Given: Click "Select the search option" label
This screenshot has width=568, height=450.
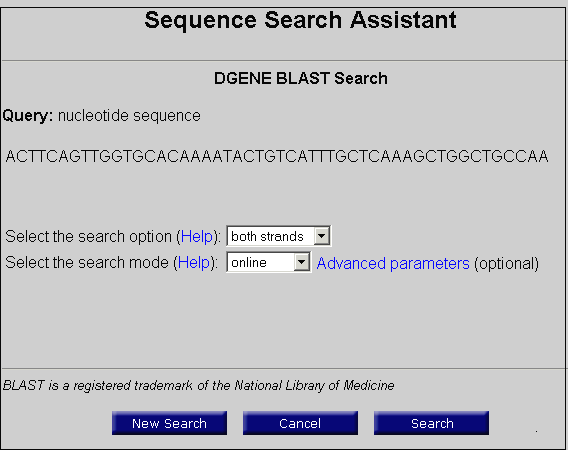Looking at the screenshot, I should coord(88,237).
